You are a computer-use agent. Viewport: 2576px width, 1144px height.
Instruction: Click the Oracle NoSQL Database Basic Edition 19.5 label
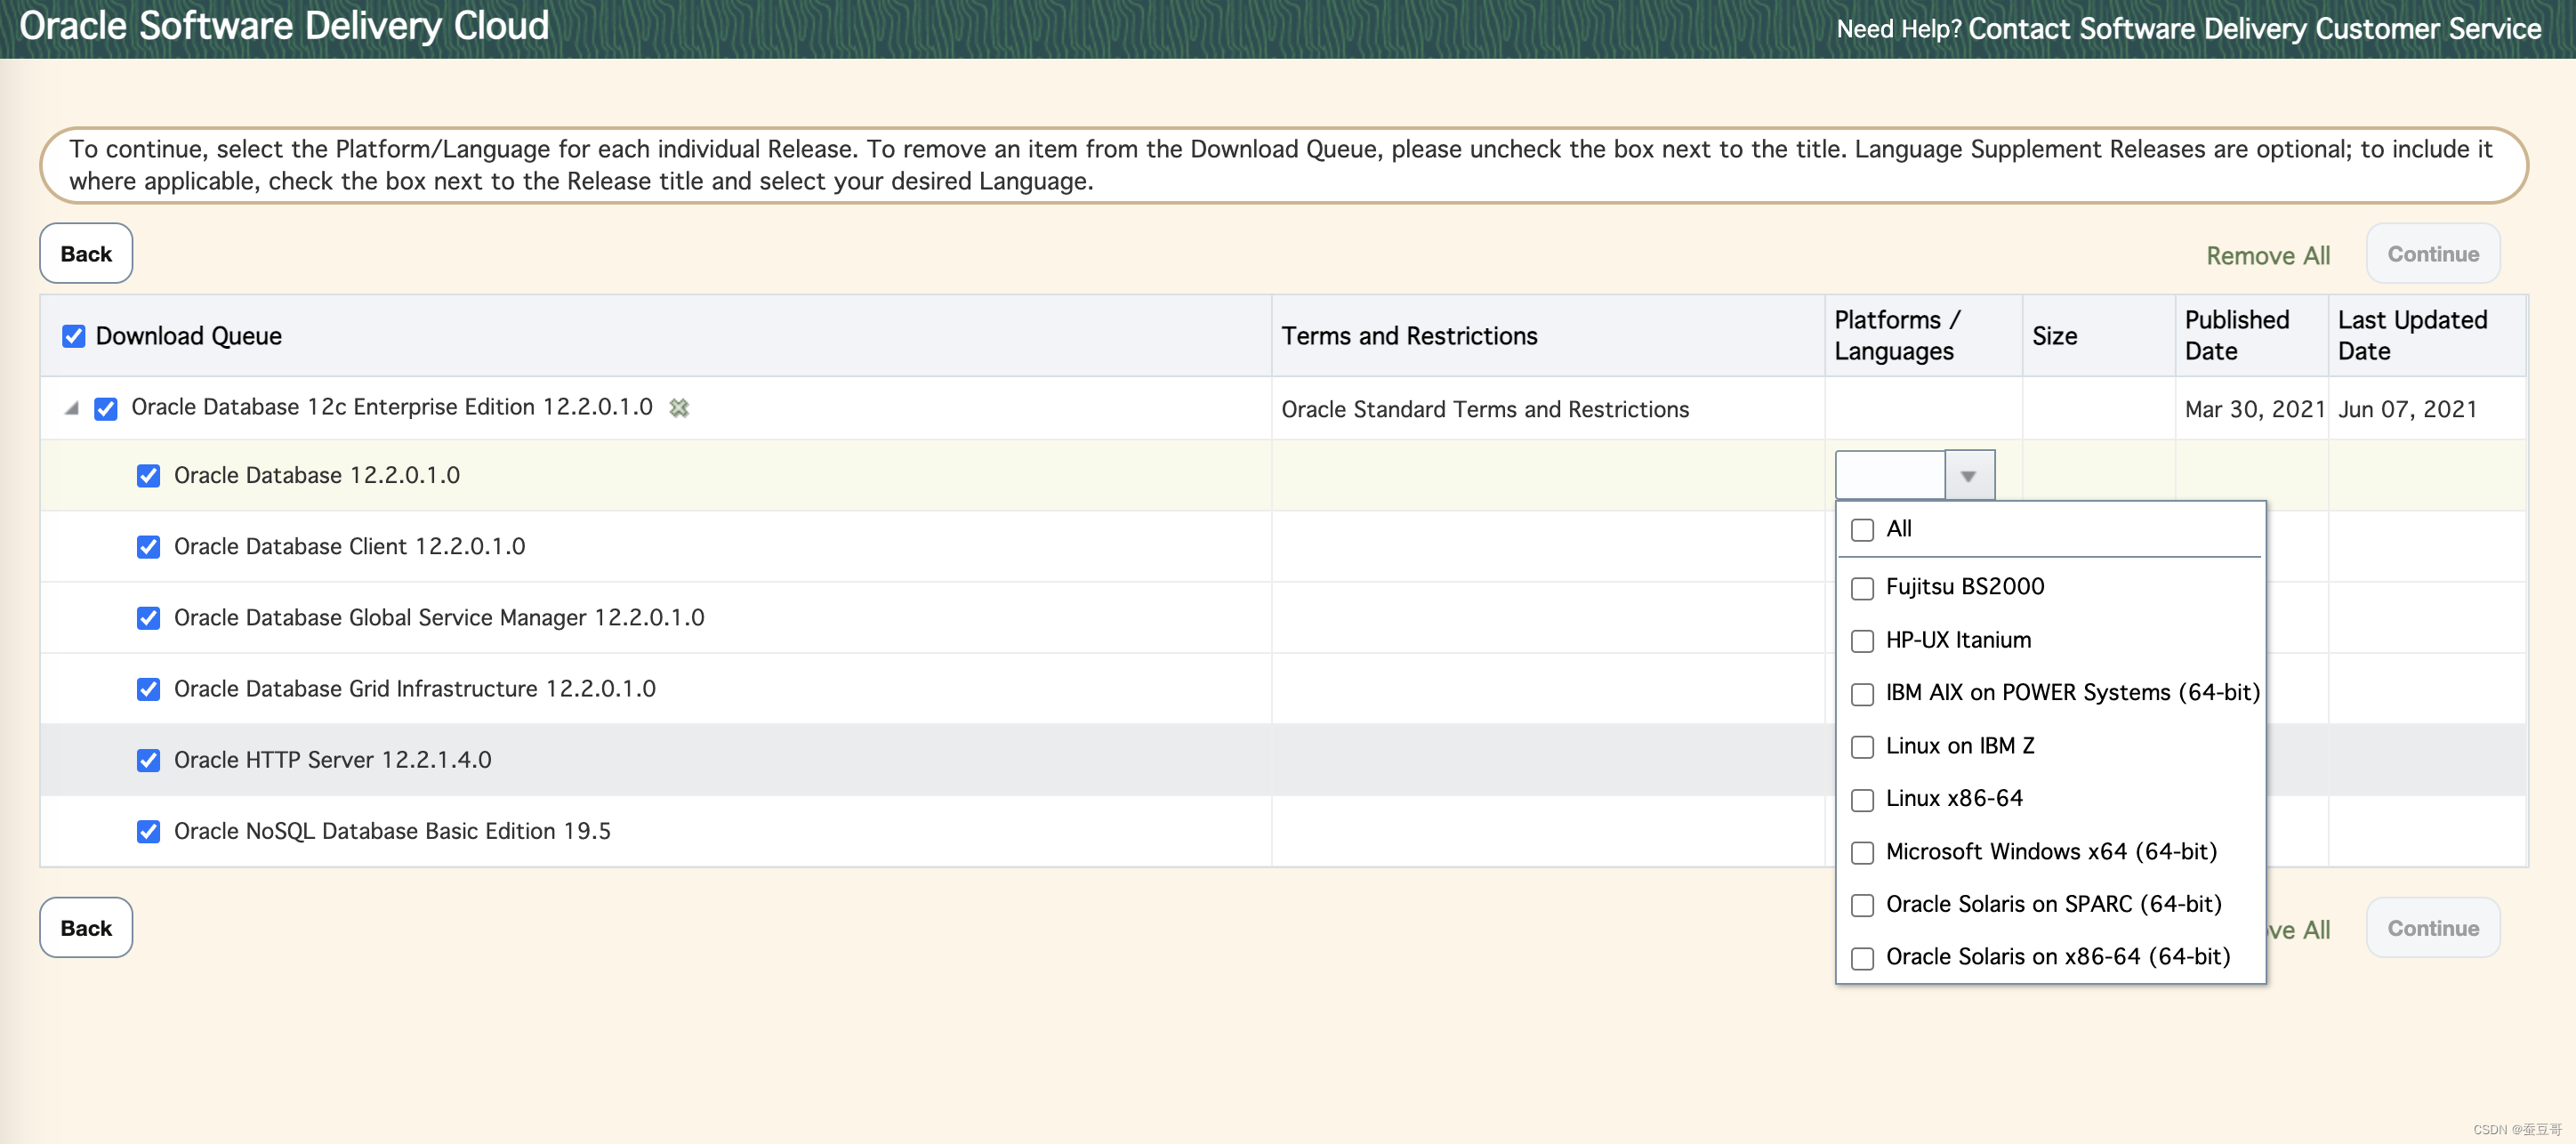tap(392, 832)
